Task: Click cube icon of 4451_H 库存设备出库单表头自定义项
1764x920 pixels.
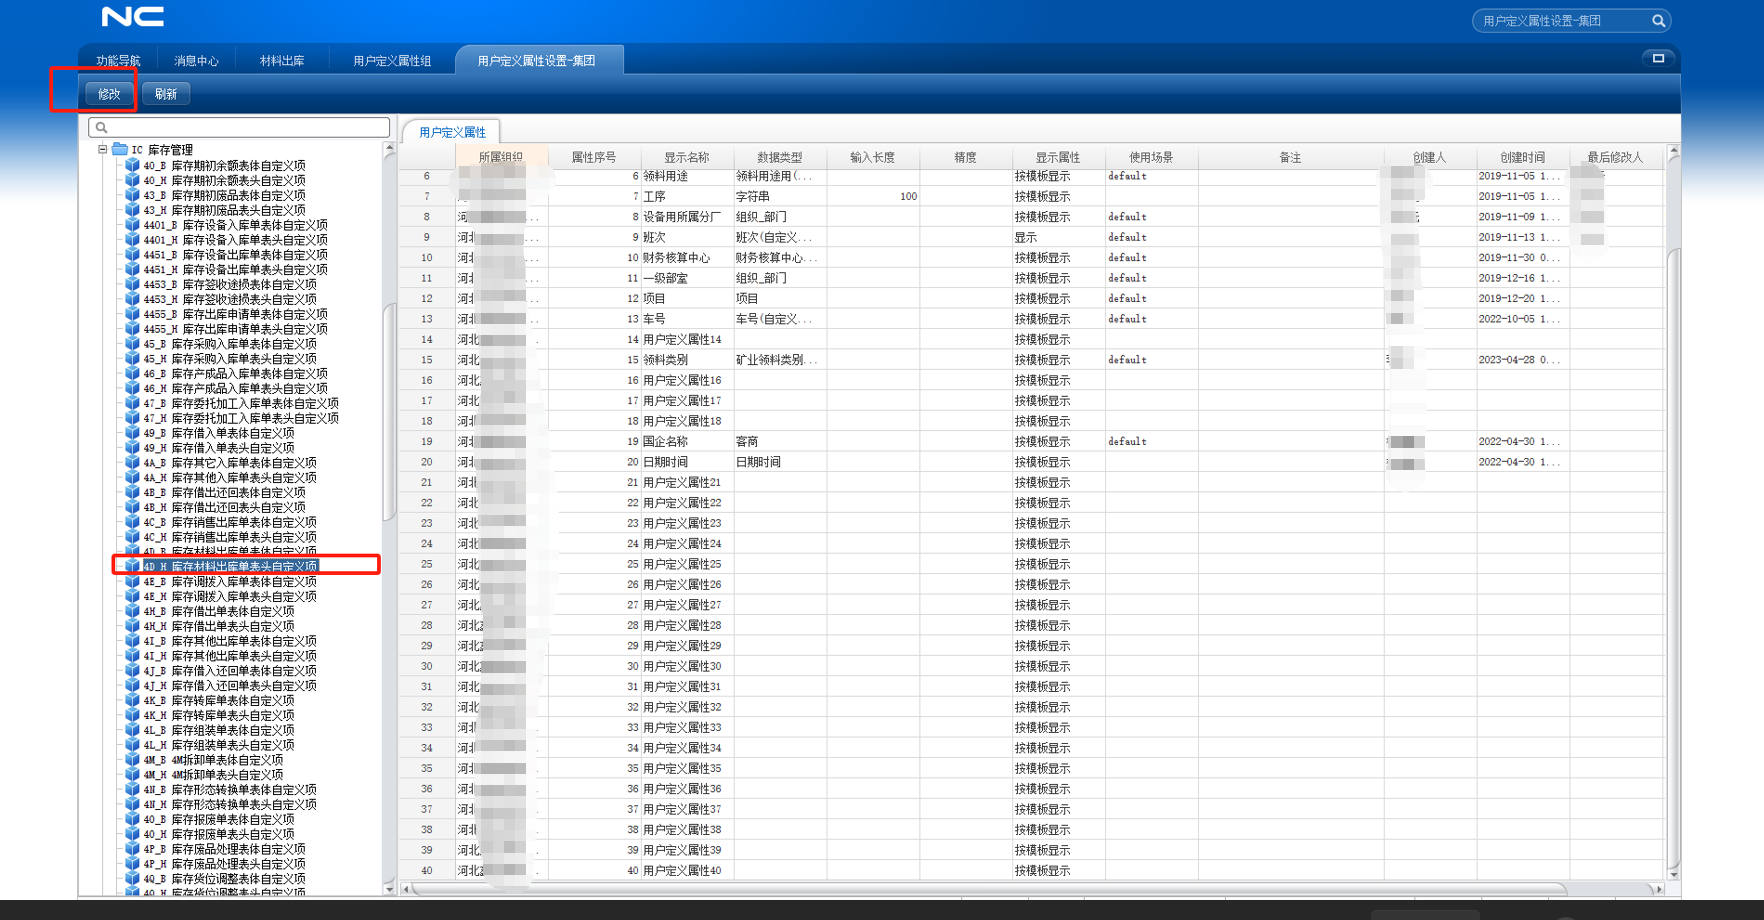Action: pos(132,270)
